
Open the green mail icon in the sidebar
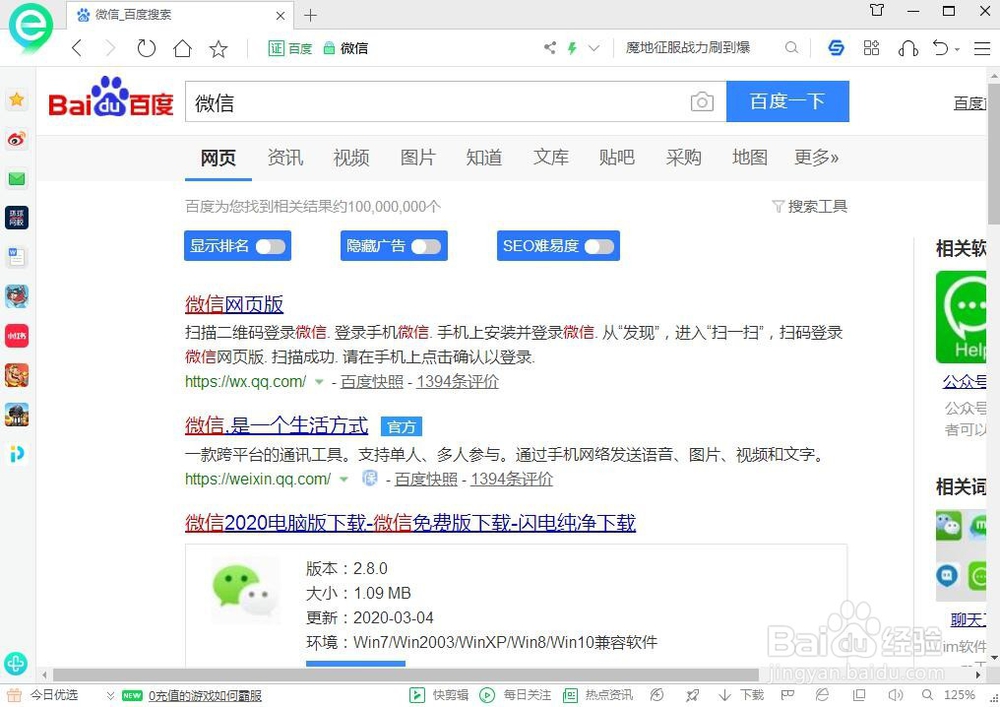17,179
